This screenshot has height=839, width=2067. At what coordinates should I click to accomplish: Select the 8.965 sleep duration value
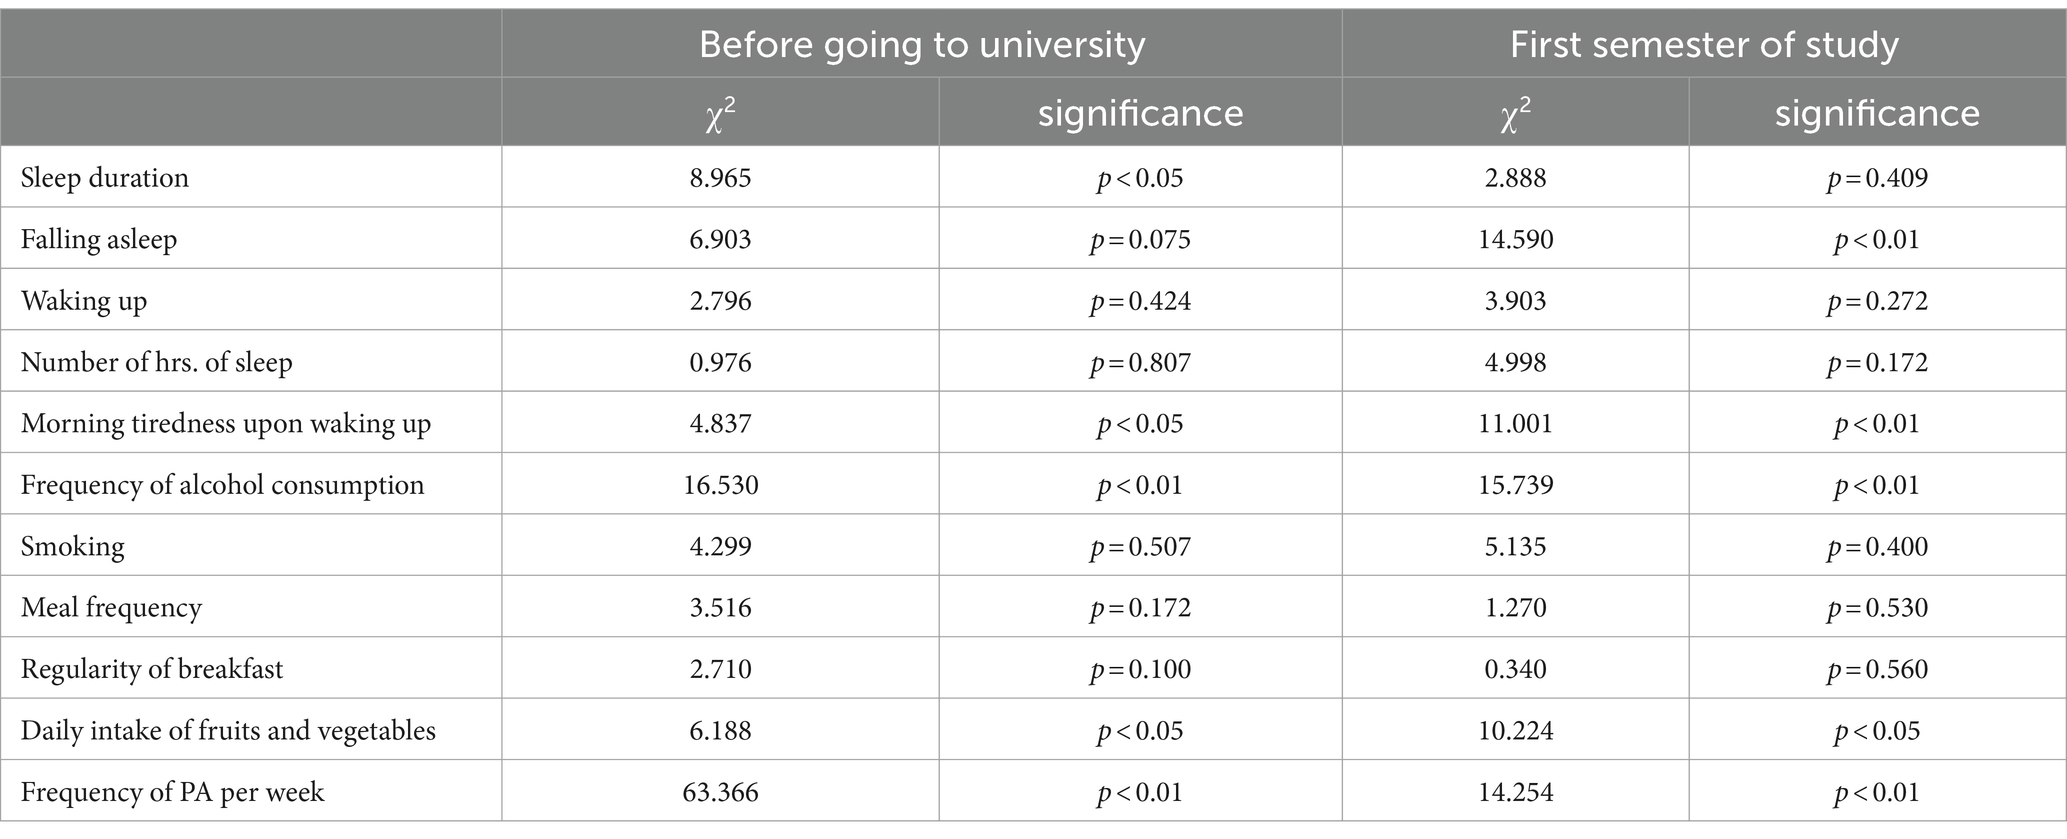click(x=720, y=178)
